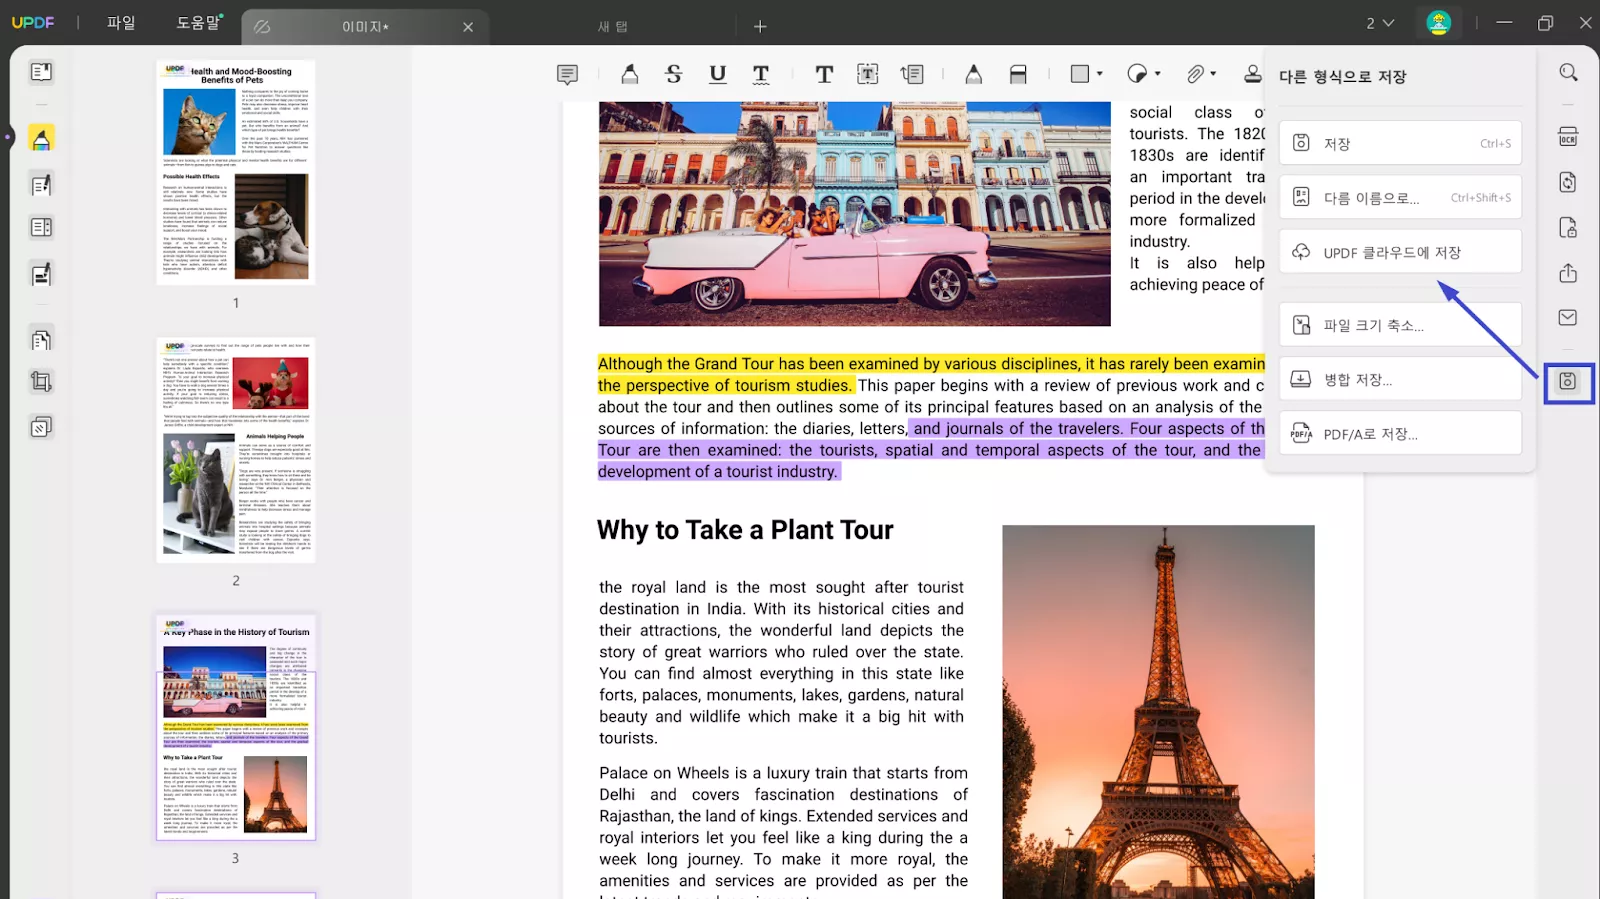Open the form preparation icon in left sidebar
The width and height of the screenshot is (1600, 899).
[x=41, y=228]
